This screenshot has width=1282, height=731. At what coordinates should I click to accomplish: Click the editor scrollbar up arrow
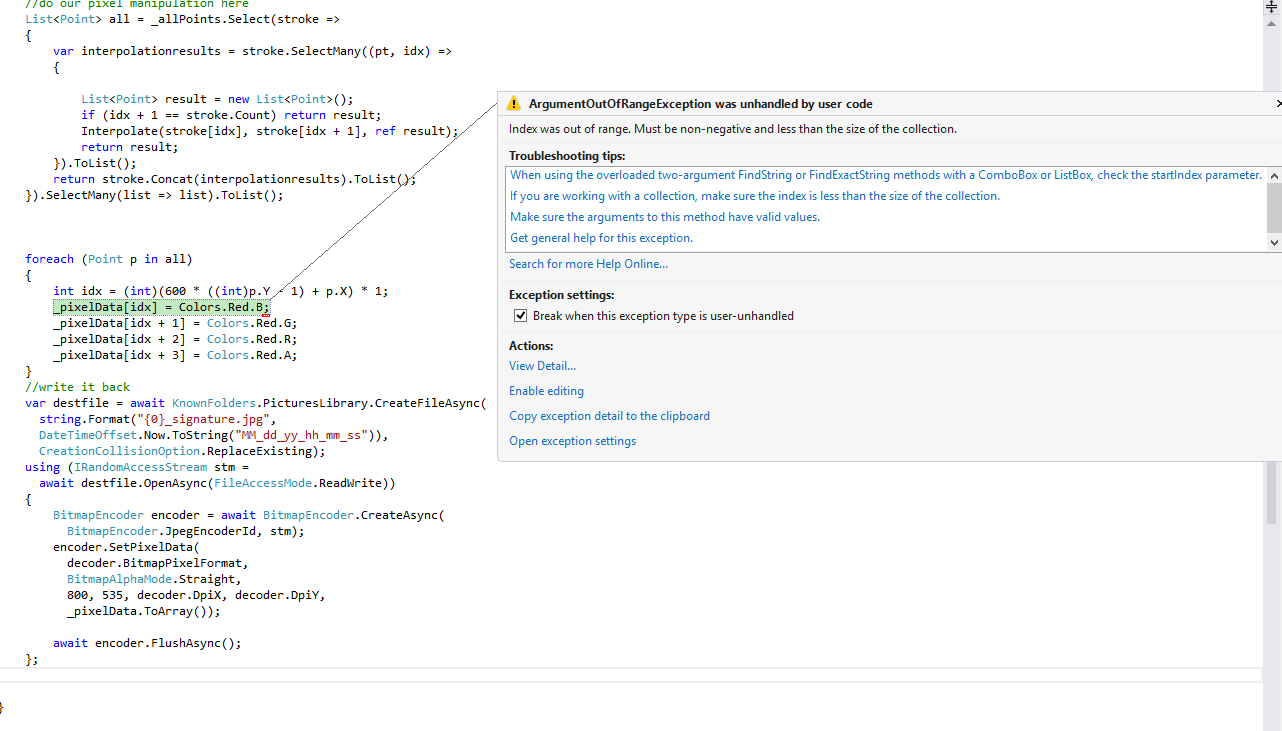(1272, 22)
